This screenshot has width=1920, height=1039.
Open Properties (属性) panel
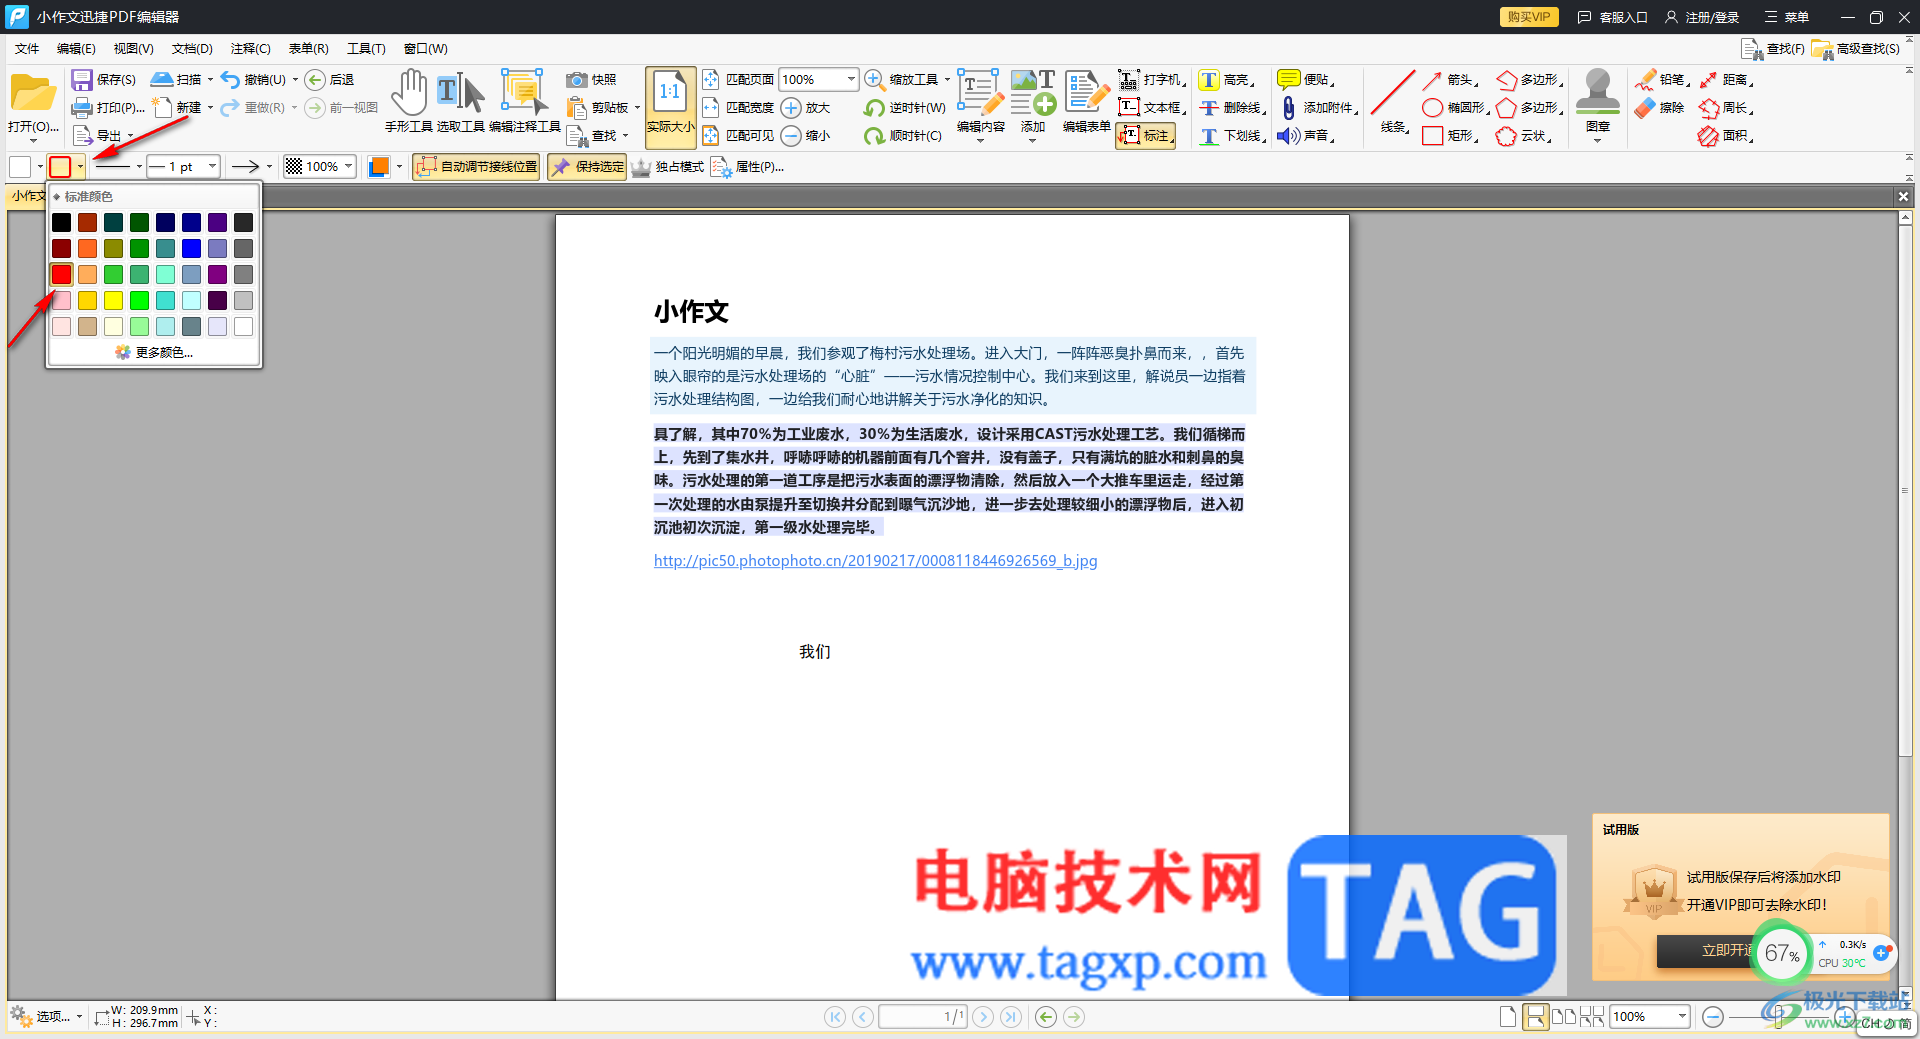748,167
